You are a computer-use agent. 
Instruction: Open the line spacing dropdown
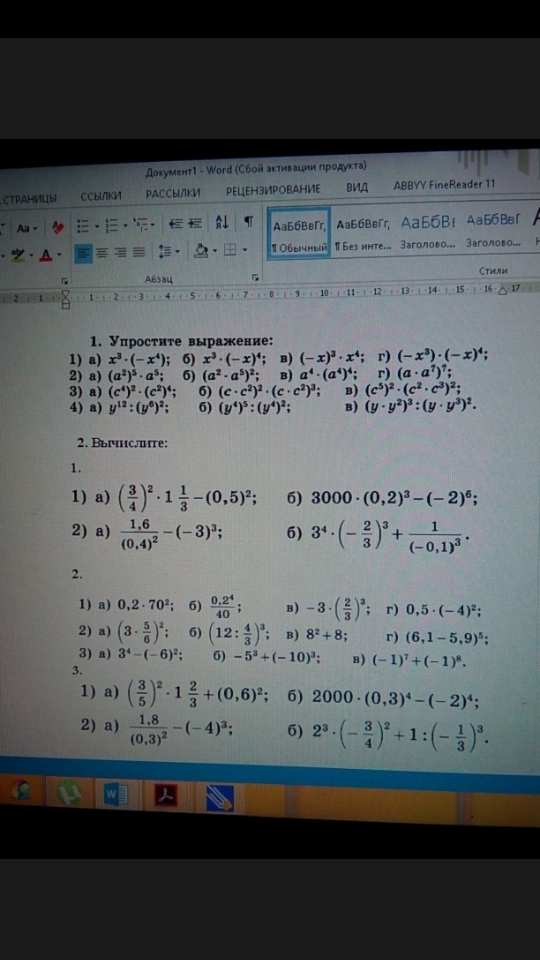coord(168,251)
